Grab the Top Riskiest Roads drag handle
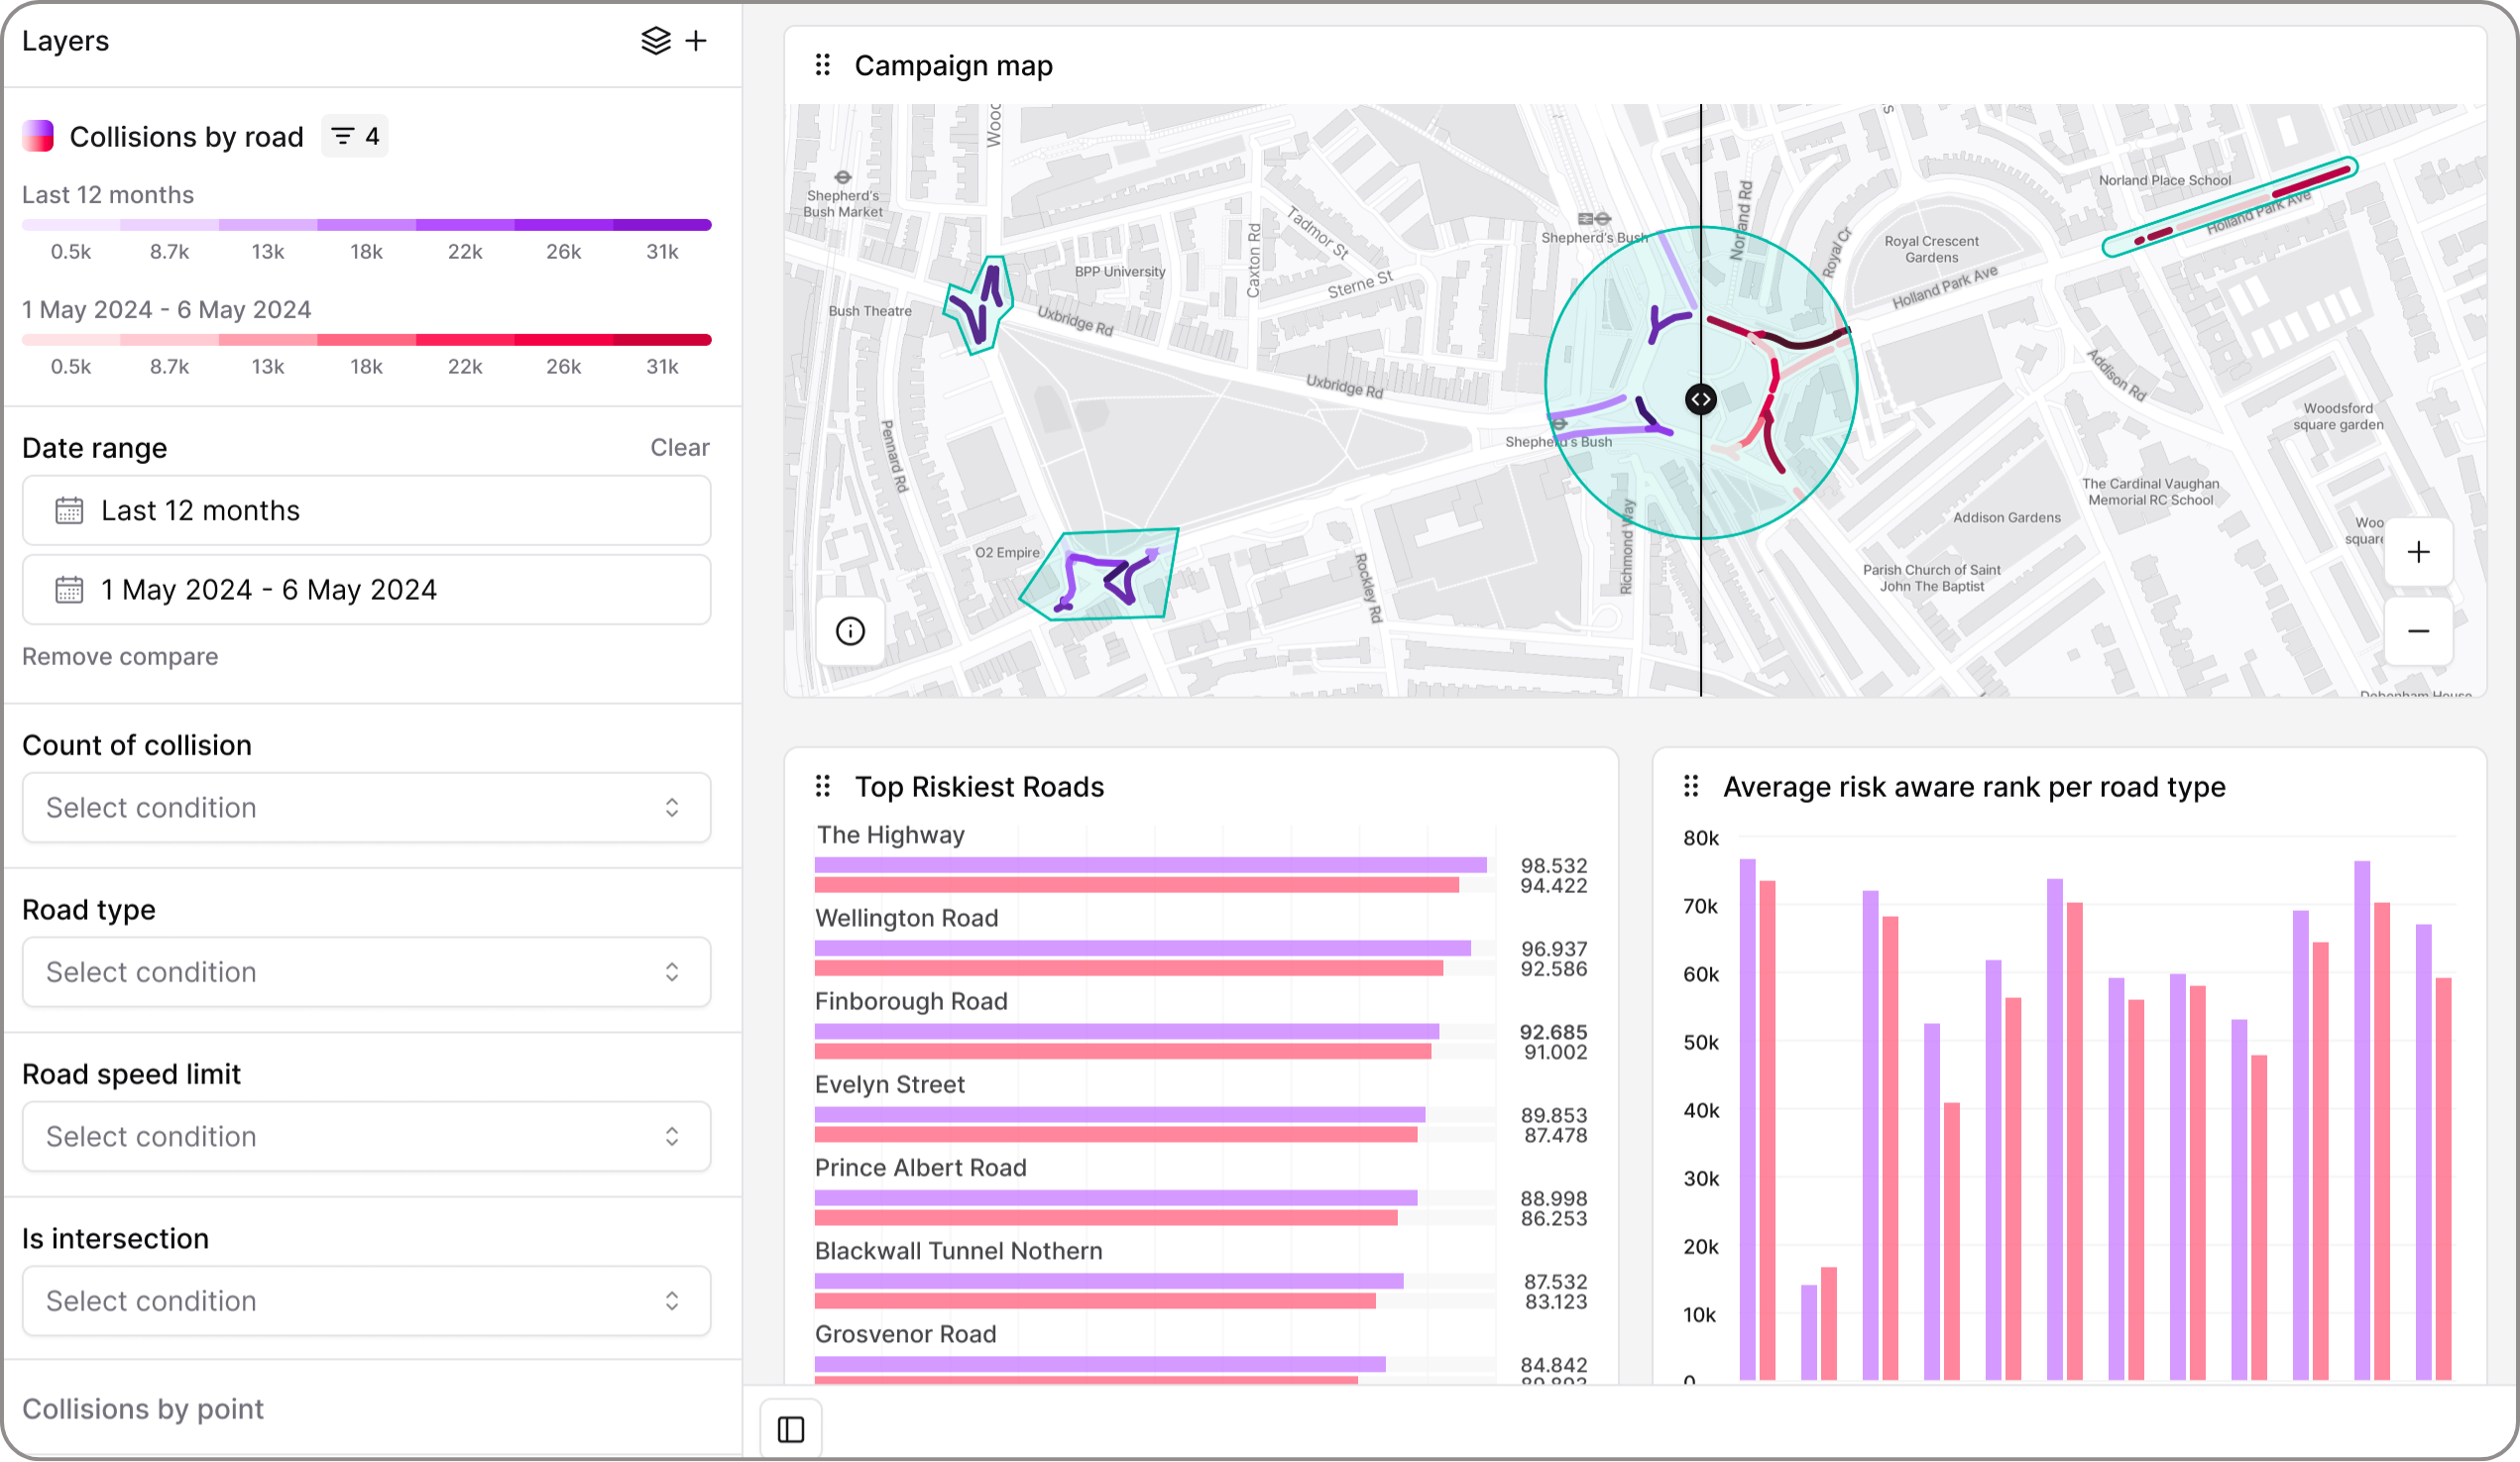Viewport: 2520px width, 1462px height. click(x=823, y=787)
